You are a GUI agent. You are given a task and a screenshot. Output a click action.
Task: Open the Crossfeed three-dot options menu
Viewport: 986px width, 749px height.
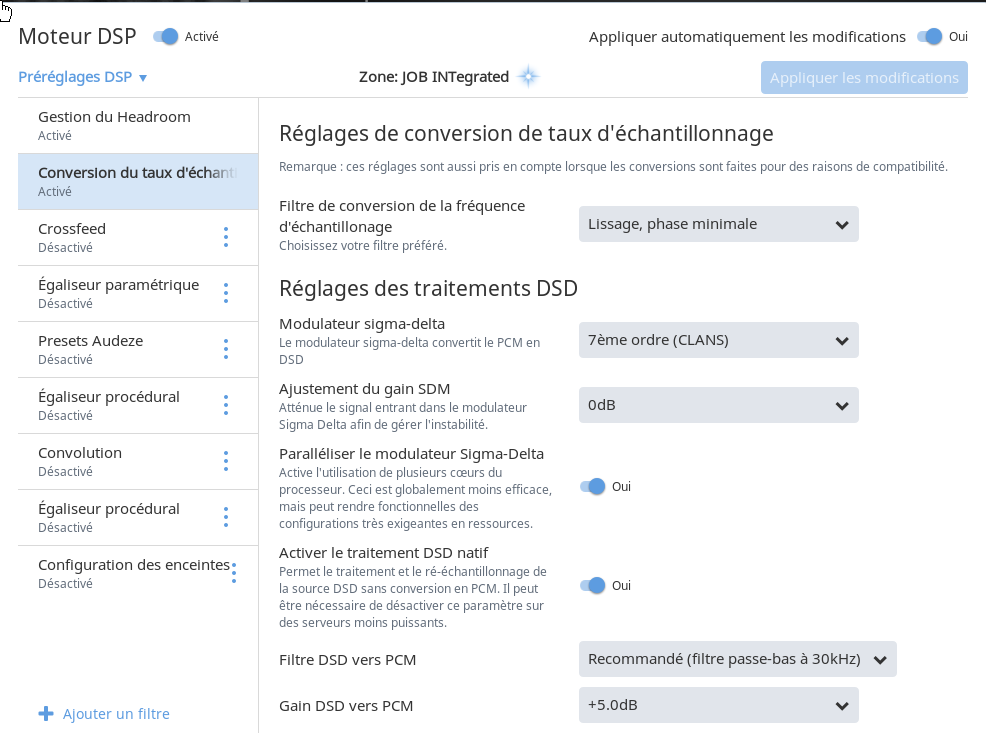point(226,237)
